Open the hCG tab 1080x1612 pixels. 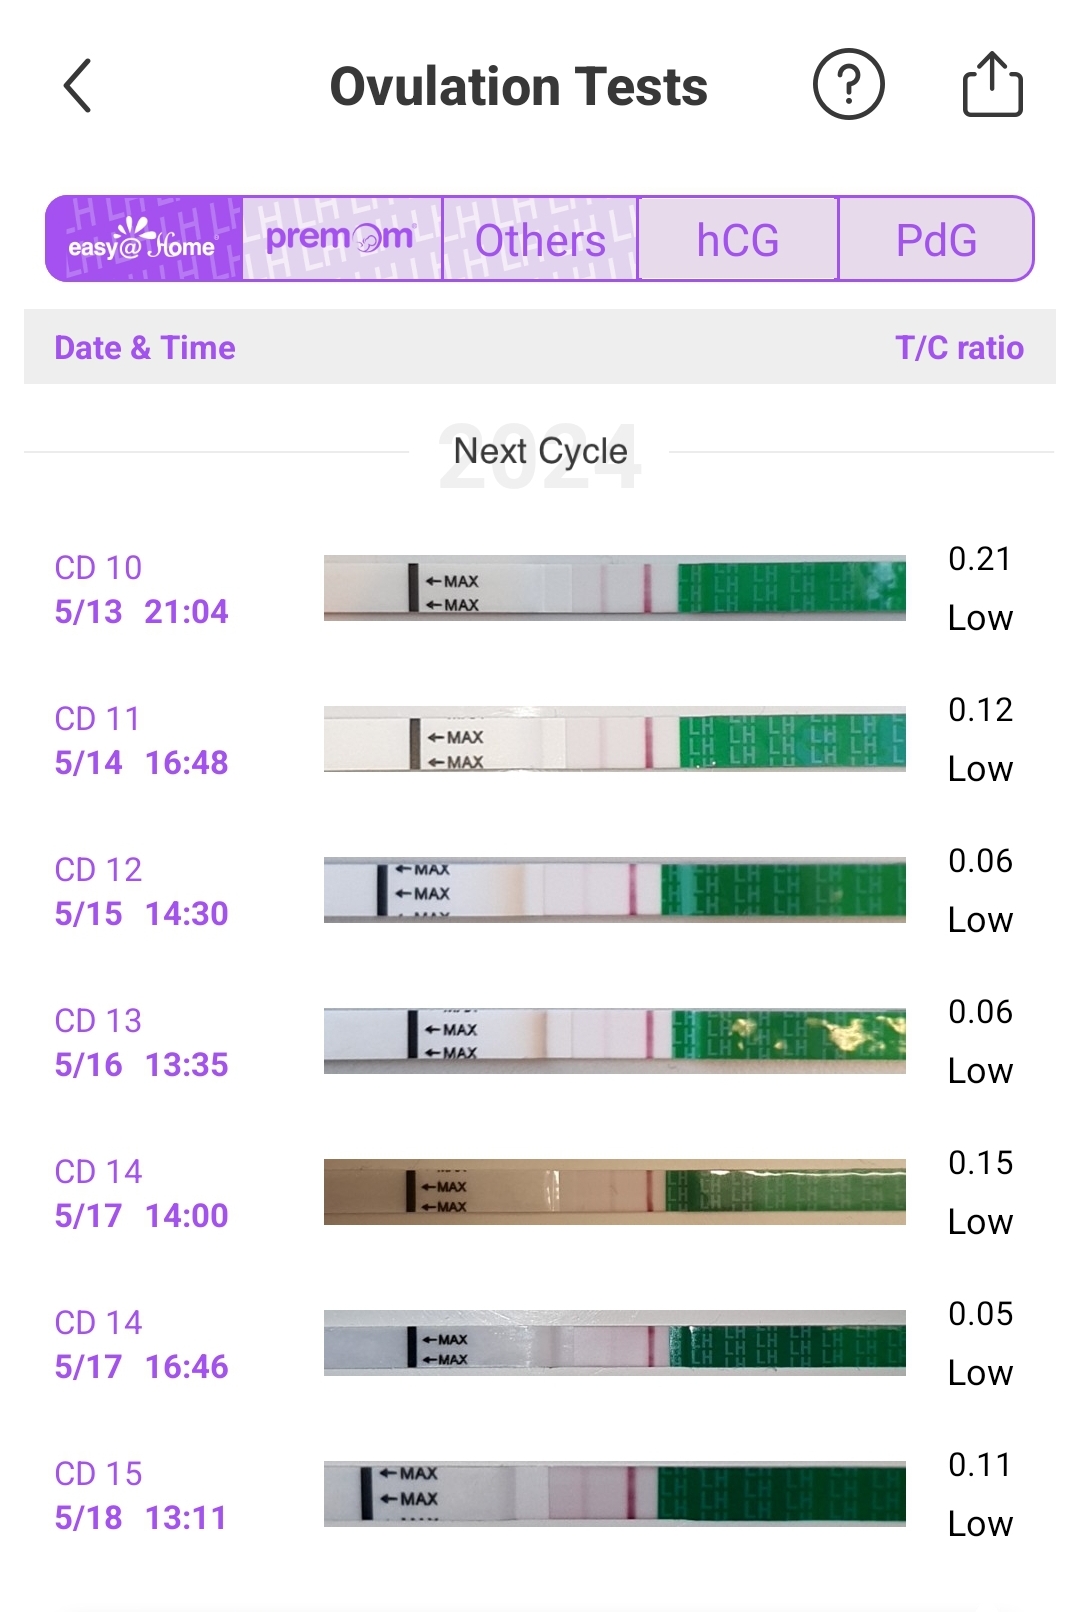click(x=738, y=240)
